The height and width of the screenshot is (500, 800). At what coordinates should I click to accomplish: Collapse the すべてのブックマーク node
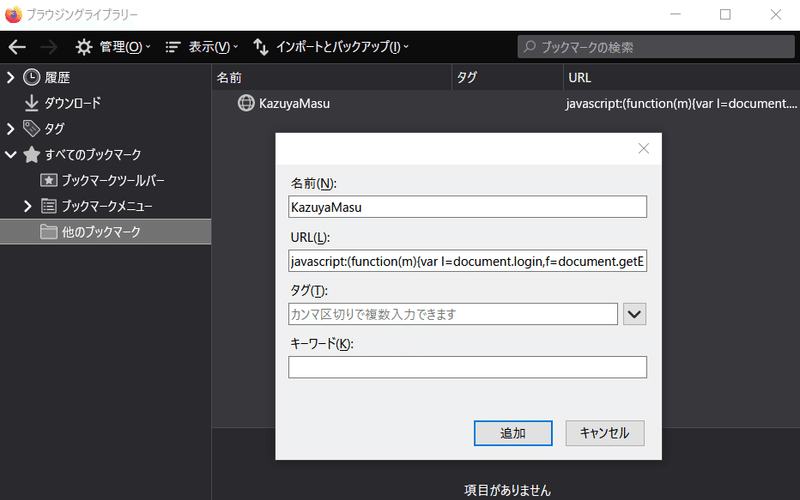tap(11, 155)
